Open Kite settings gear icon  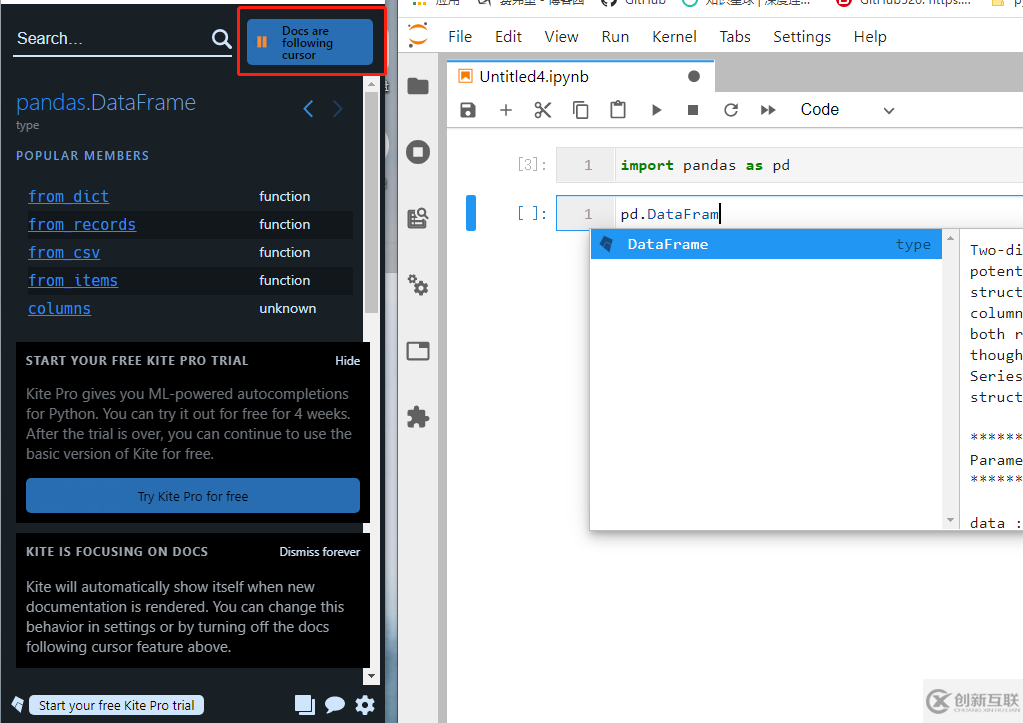(365, 705)
